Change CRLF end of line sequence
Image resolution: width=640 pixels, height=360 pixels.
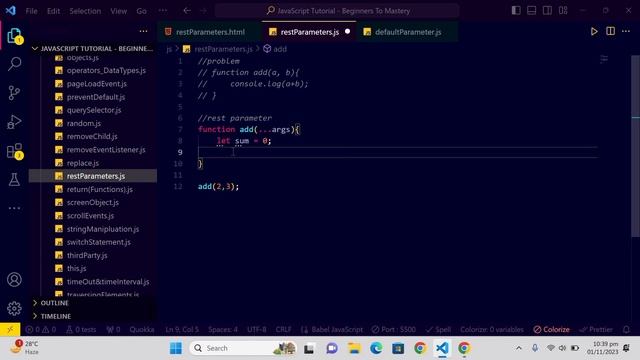click(x=283, y=329)
